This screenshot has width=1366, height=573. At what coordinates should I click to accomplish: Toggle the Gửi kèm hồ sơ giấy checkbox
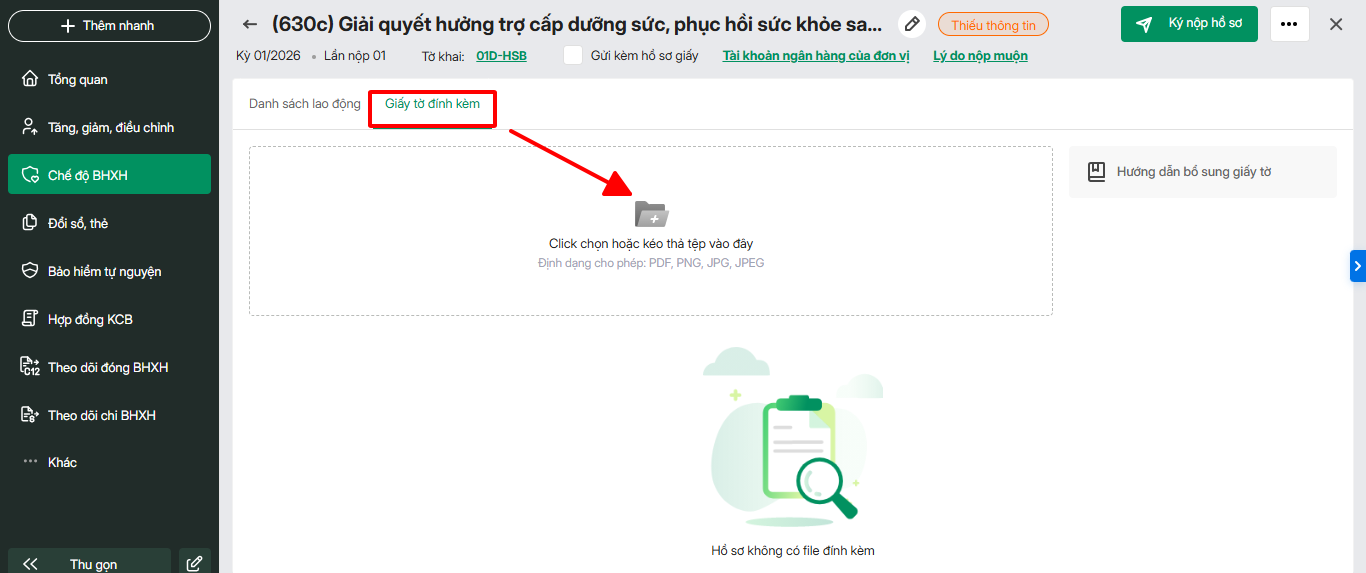point(573,56)
